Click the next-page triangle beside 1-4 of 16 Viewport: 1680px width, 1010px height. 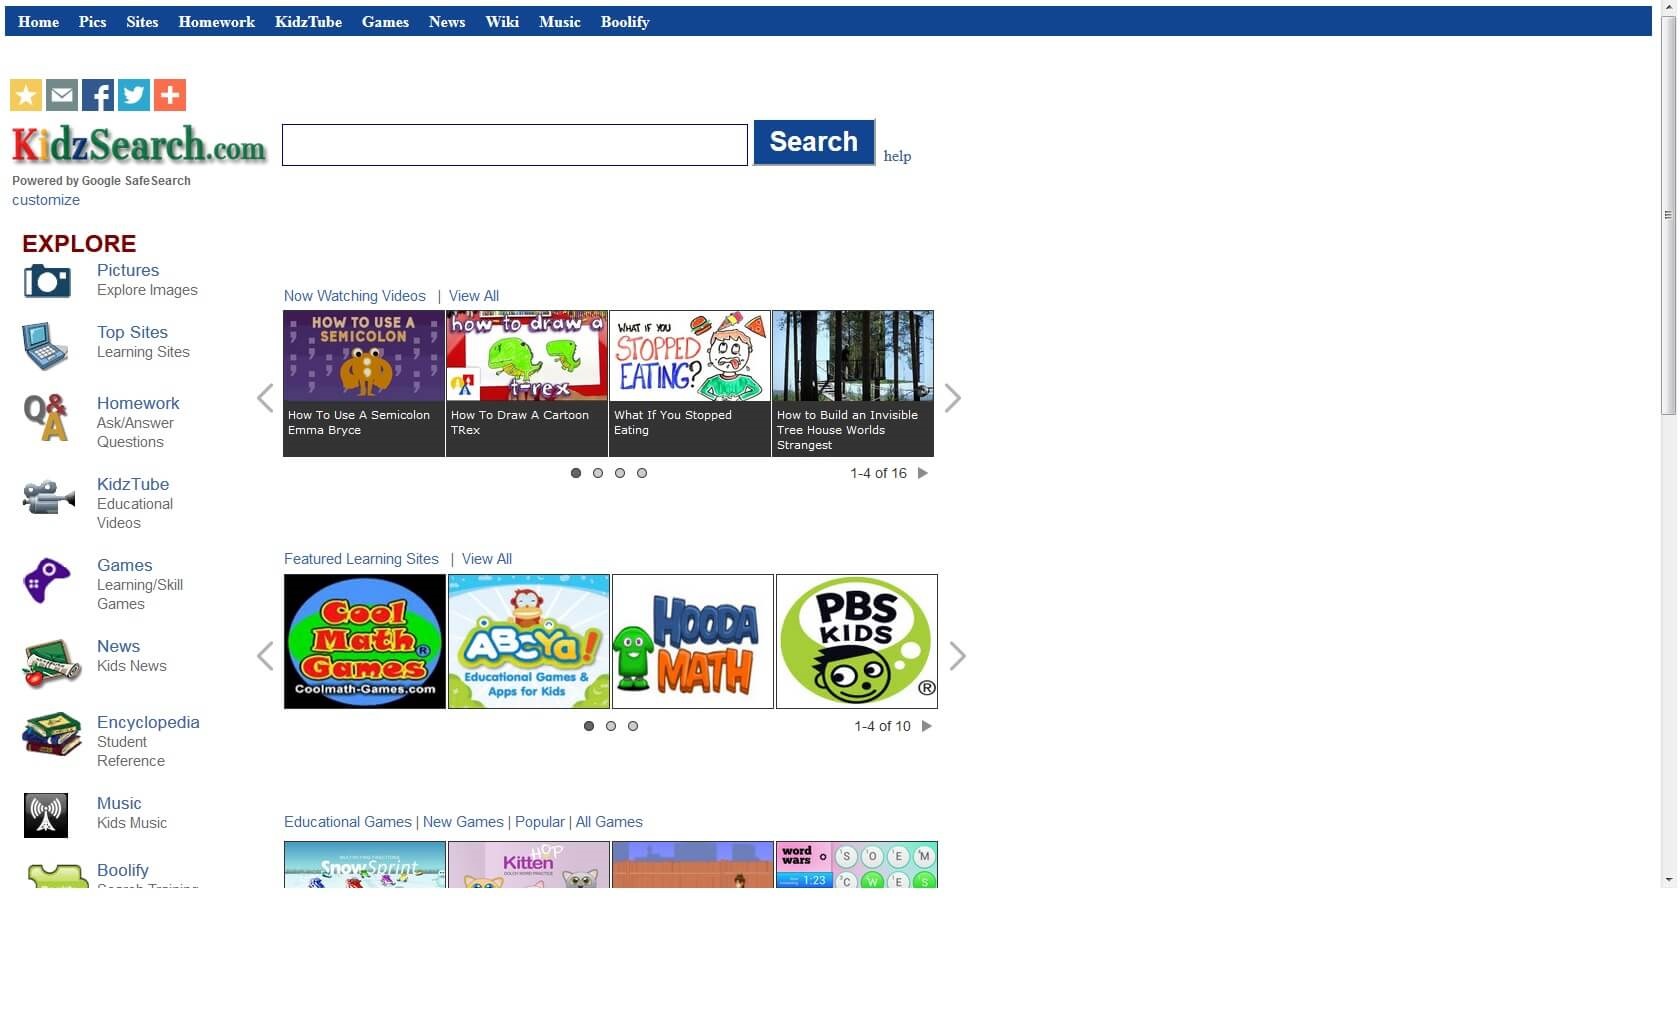click(x=923, y=473)
